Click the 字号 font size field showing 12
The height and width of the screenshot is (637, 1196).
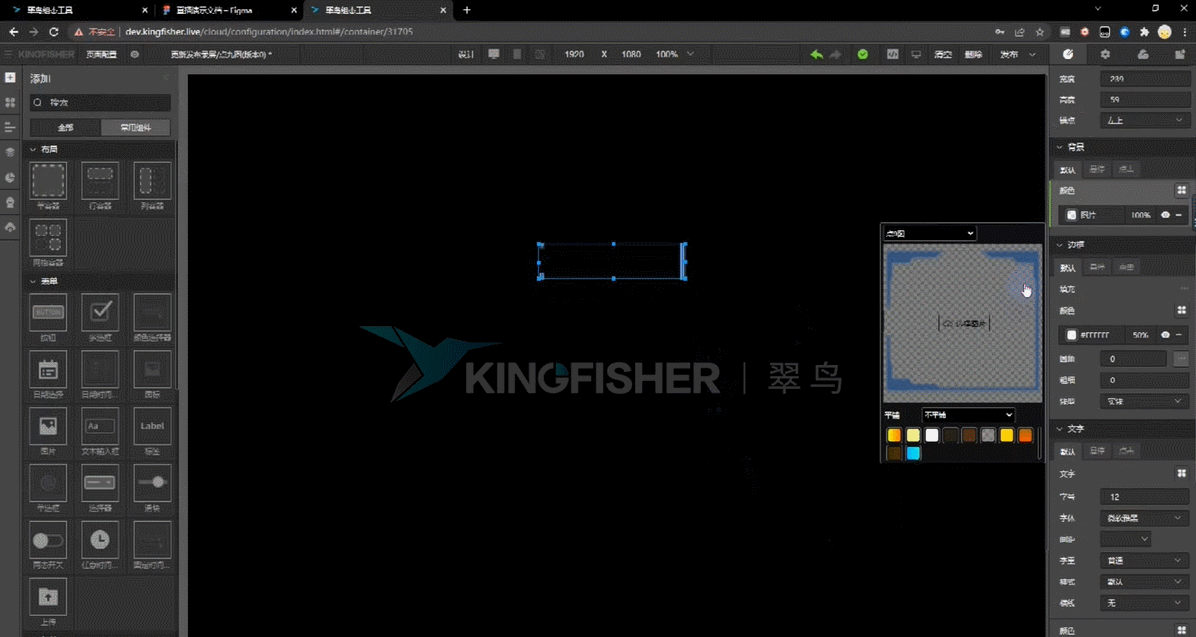1144,497
